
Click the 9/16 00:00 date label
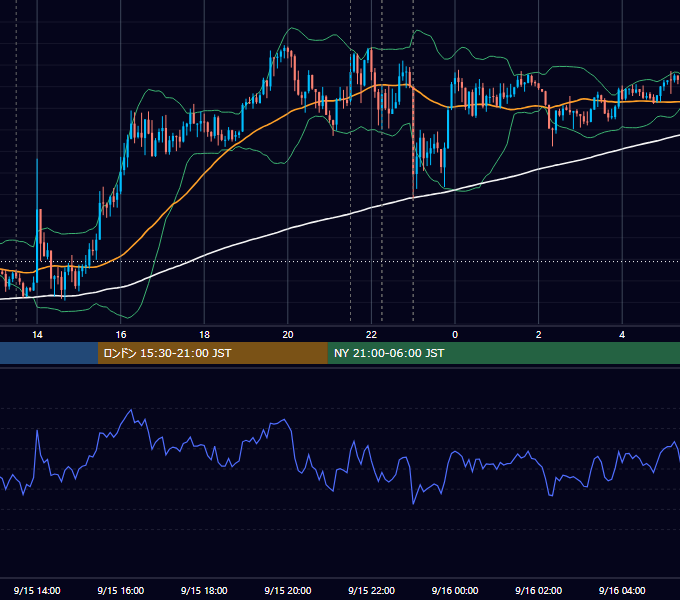(455, 590)
